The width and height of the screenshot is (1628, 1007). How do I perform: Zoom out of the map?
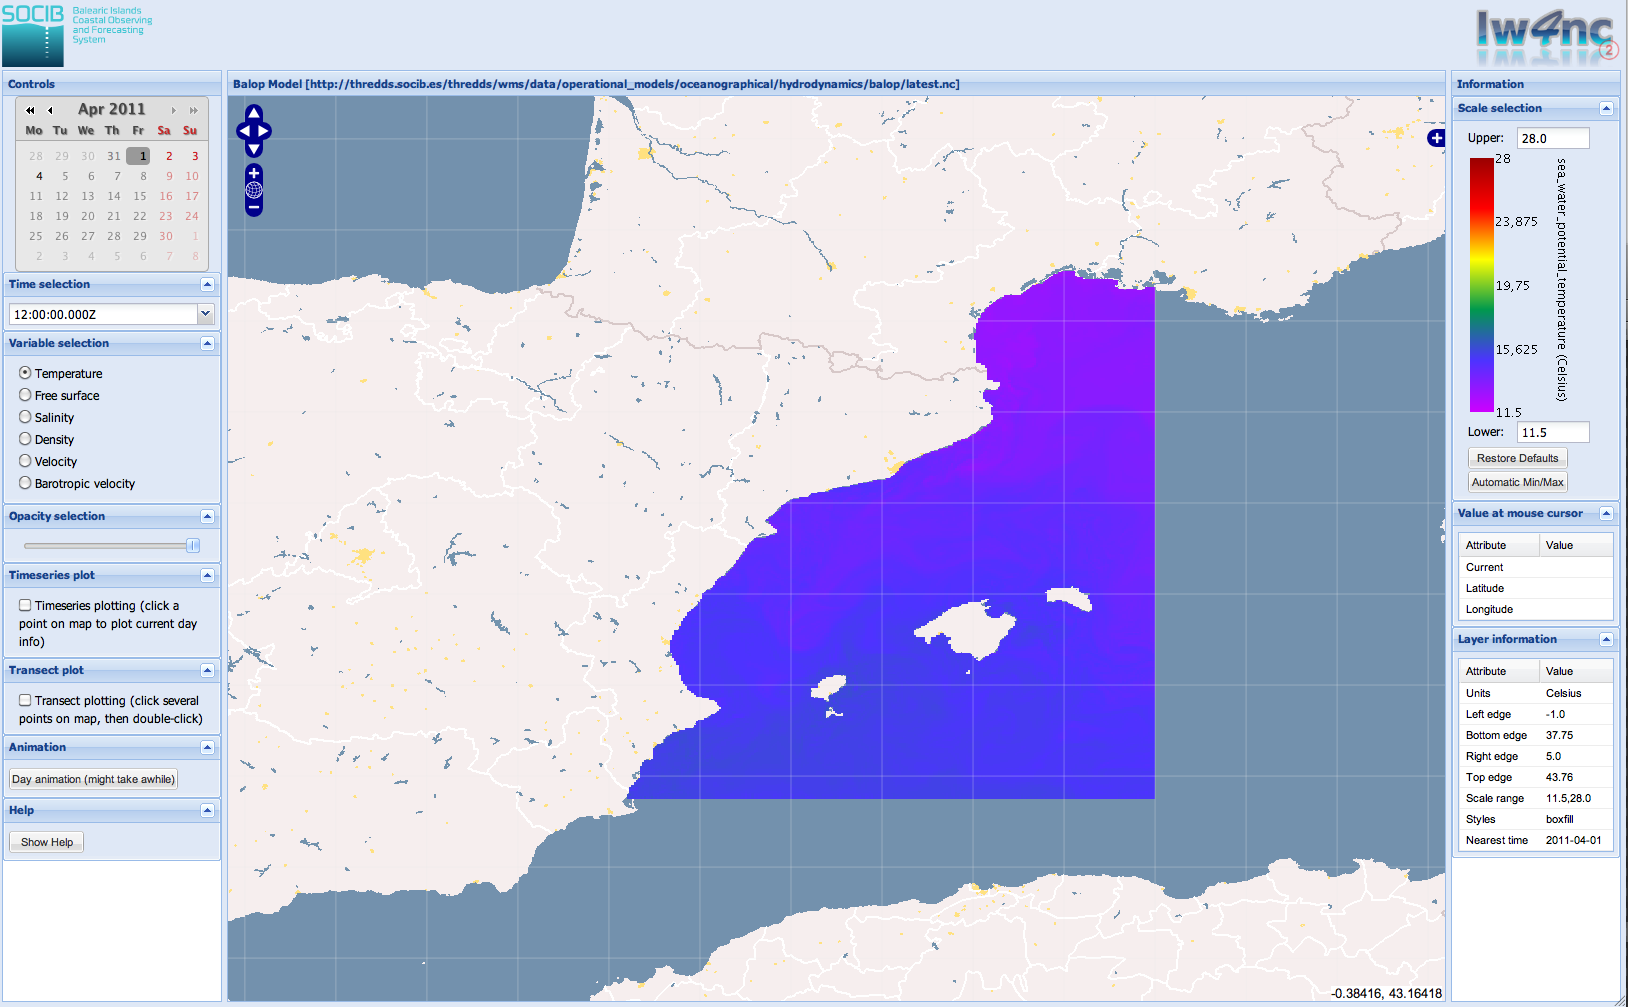(254, 208)
